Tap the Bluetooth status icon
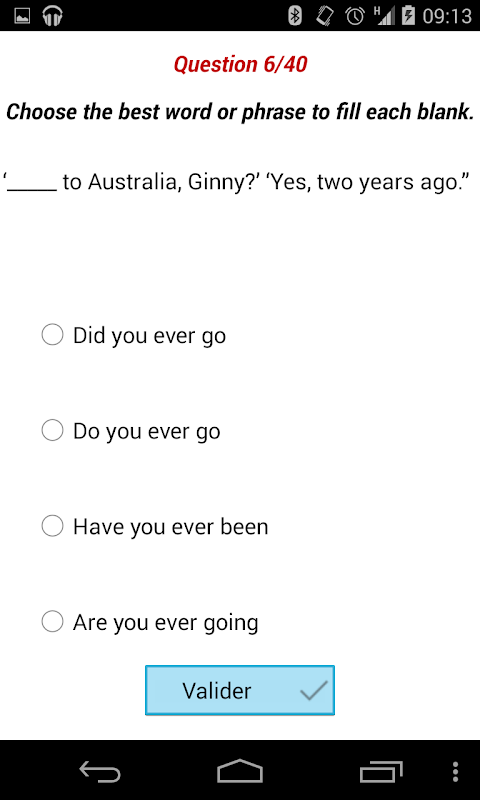Screen dimensions: 480x800 tap(295, 16)
